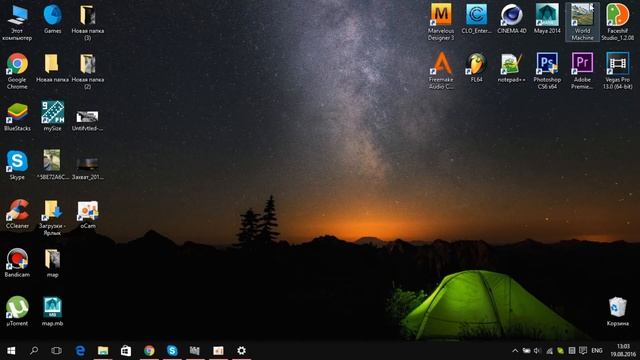640x360 pixels.
Task: Select the CLO_Enter desktop shortcut
Action: coord(476,19)
